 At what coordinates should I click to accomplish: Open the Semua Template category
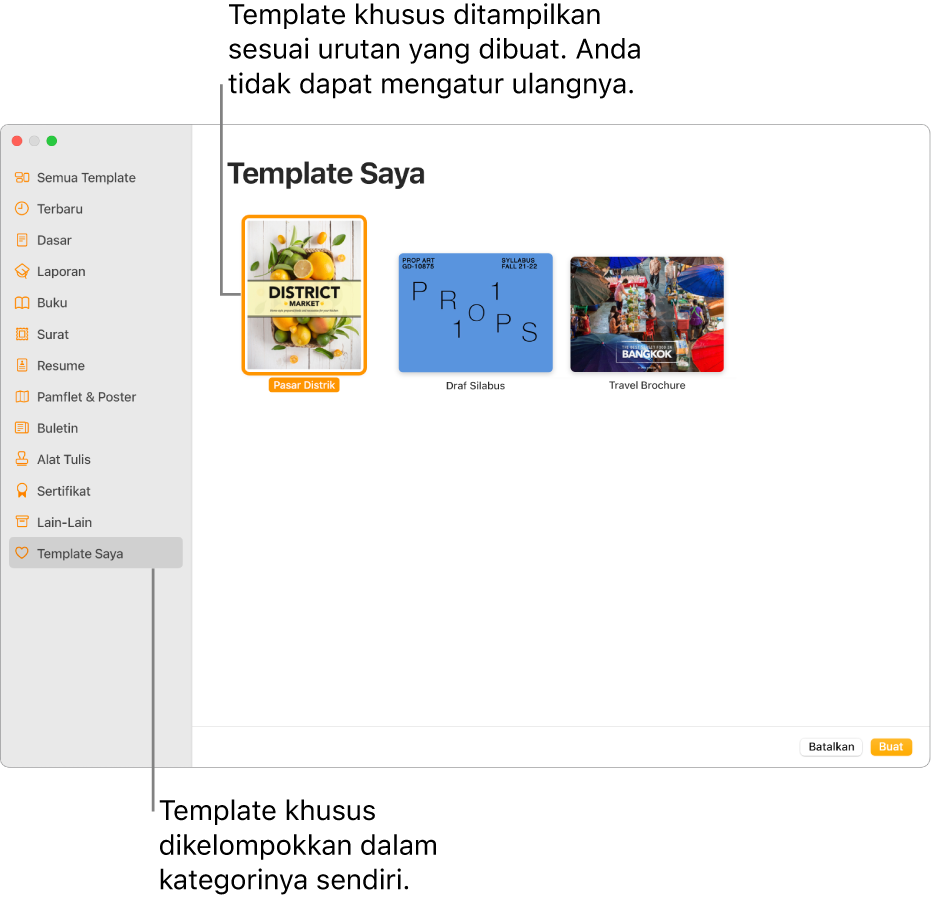[x=86, y=177]
